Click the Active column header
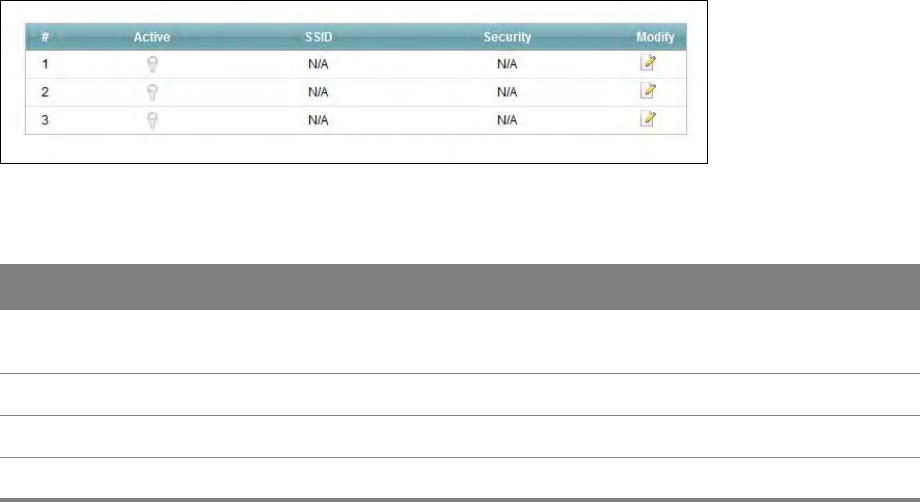This screenshot has height=502, width=920. pyautogui.click(x=153, y=37)
